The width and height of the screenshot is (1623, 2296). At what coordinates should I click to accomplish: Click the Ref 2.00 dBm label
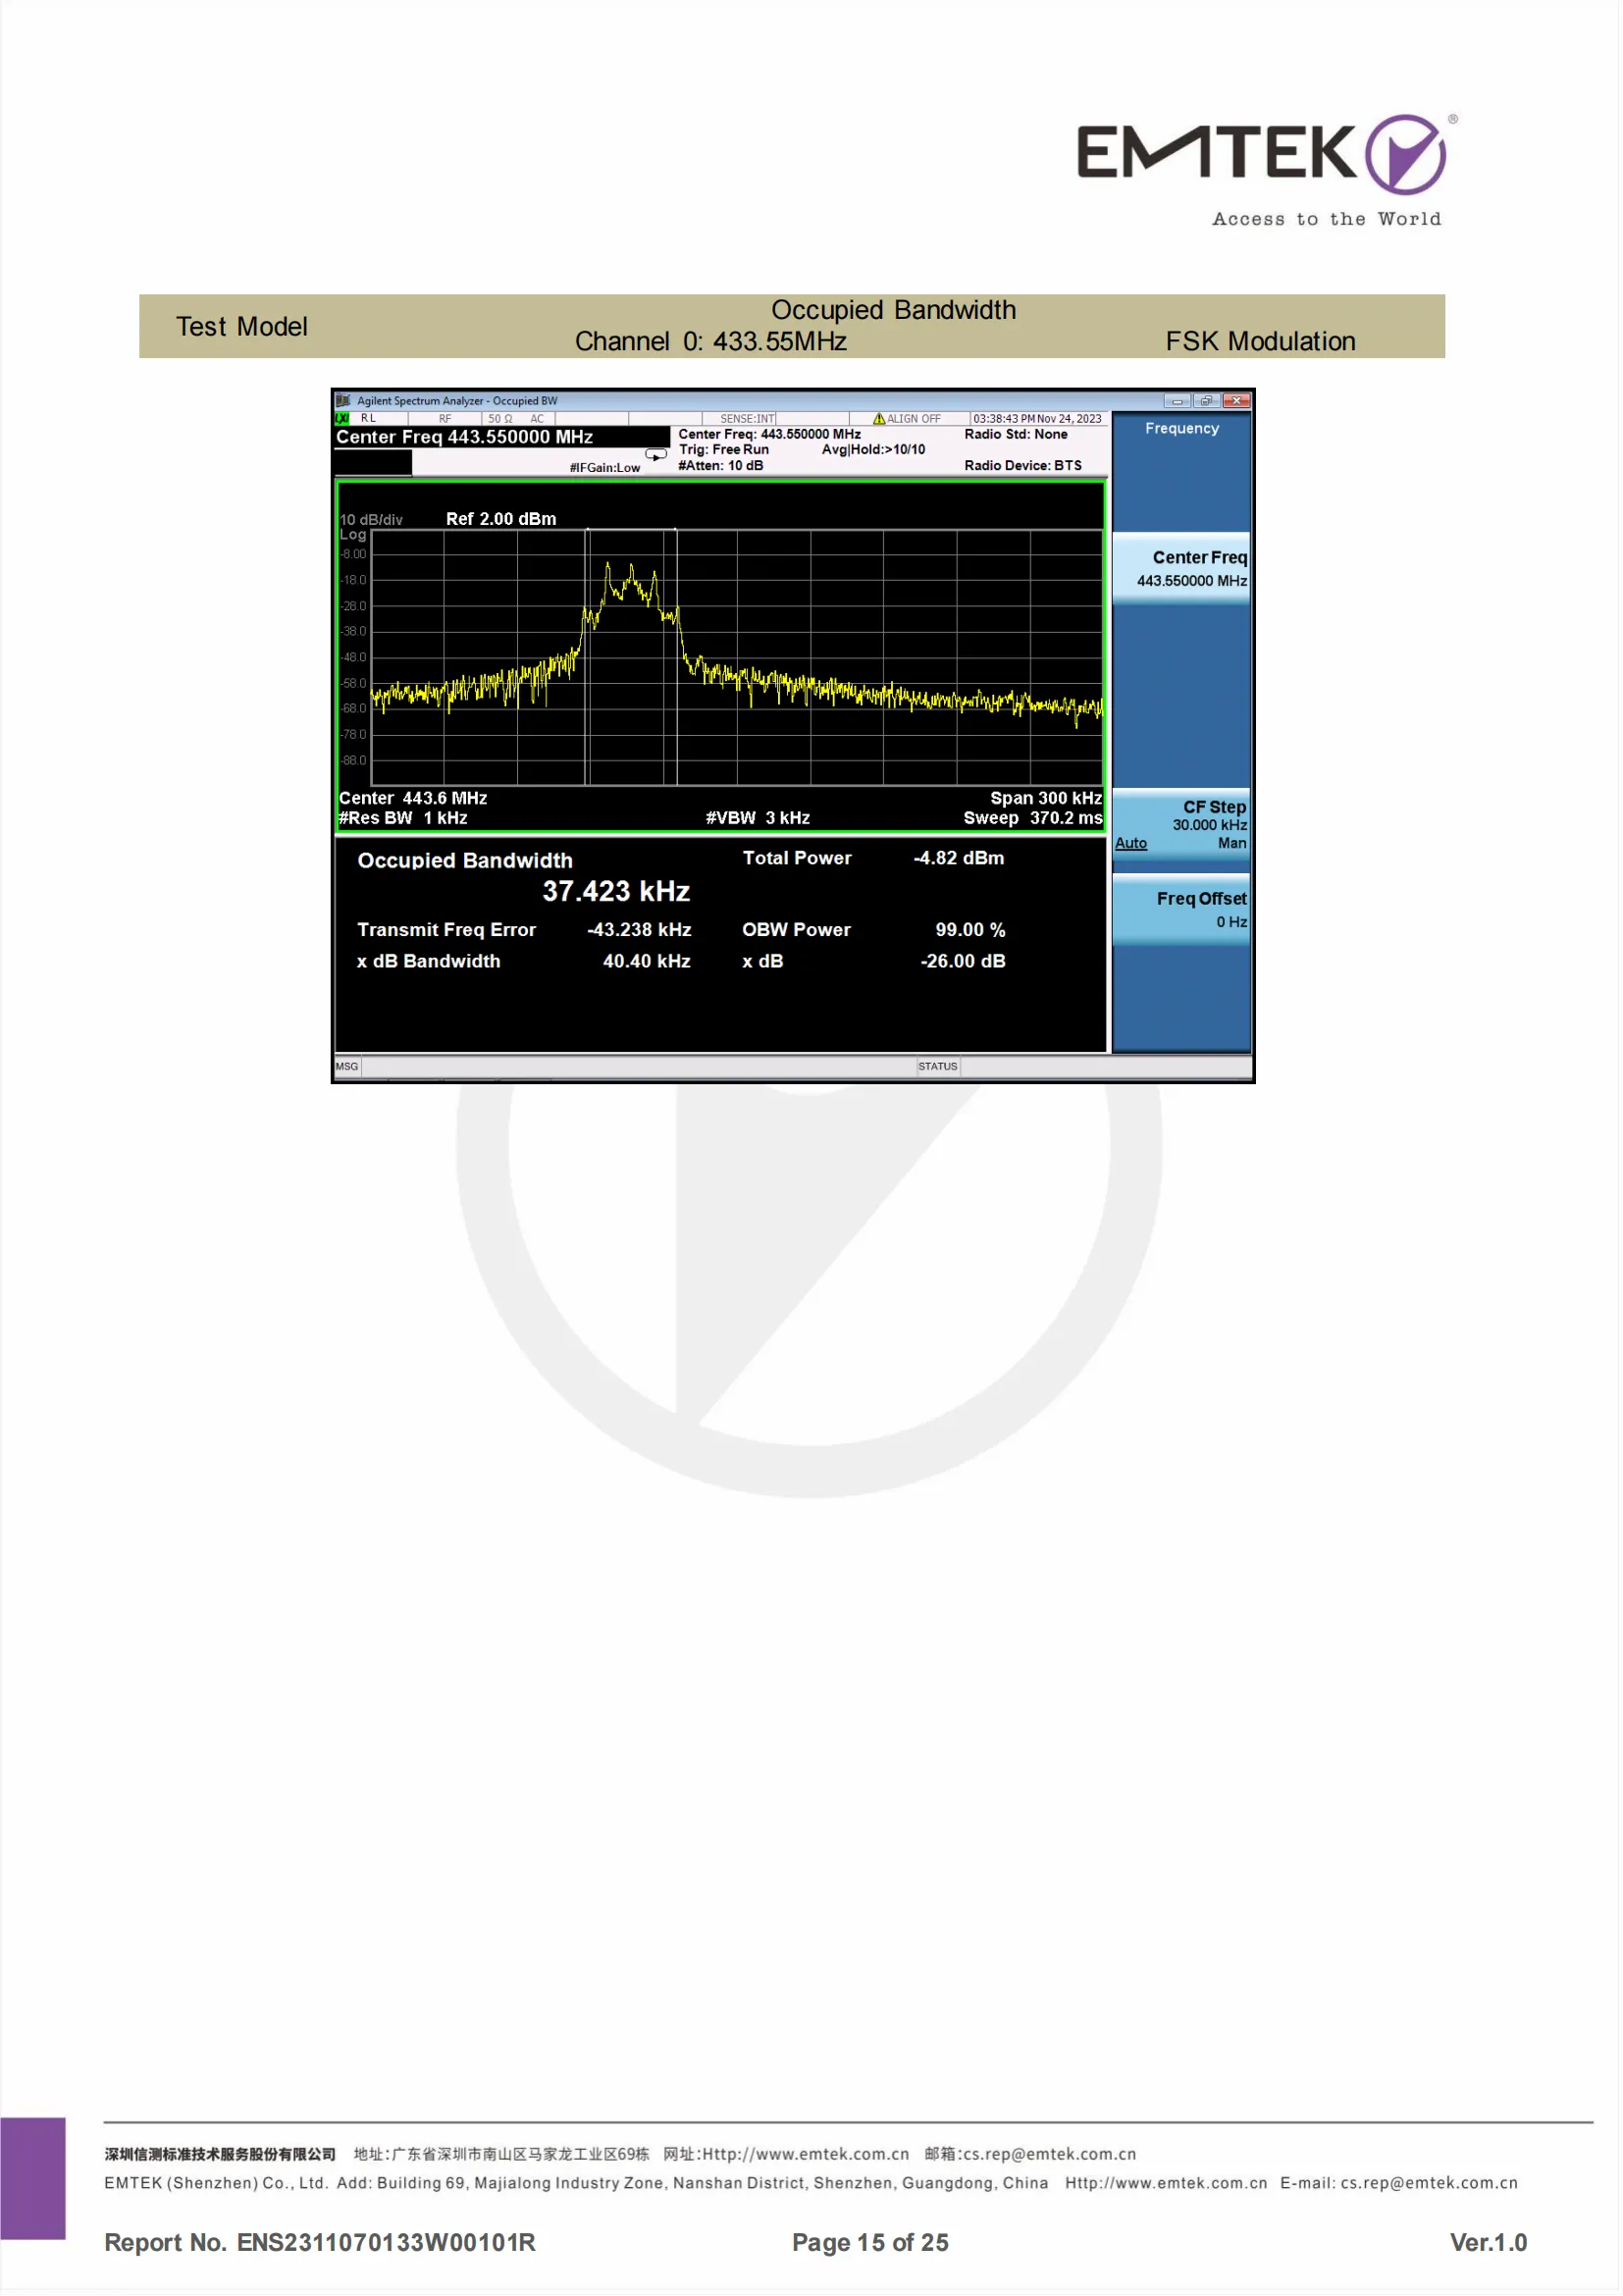click(x=501, y=519)
